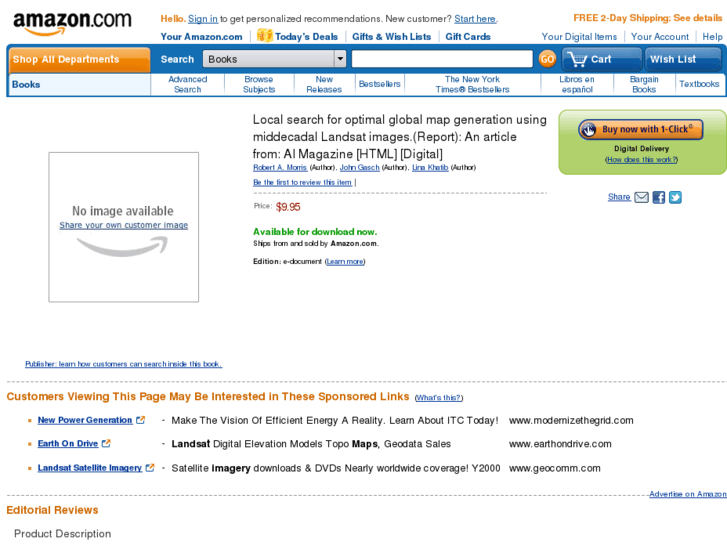Image resolution: width=727 pixels, height=545 pixels.
Task: Open the Robert A. Morris author link
Action: click(x=280, y=167)
